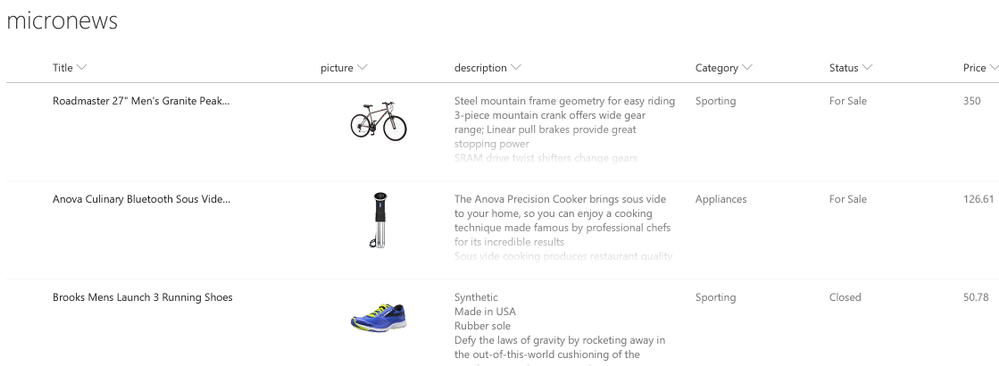Select the Closed status cell
This screenshot has width=999, height=366.
(845, 297)
